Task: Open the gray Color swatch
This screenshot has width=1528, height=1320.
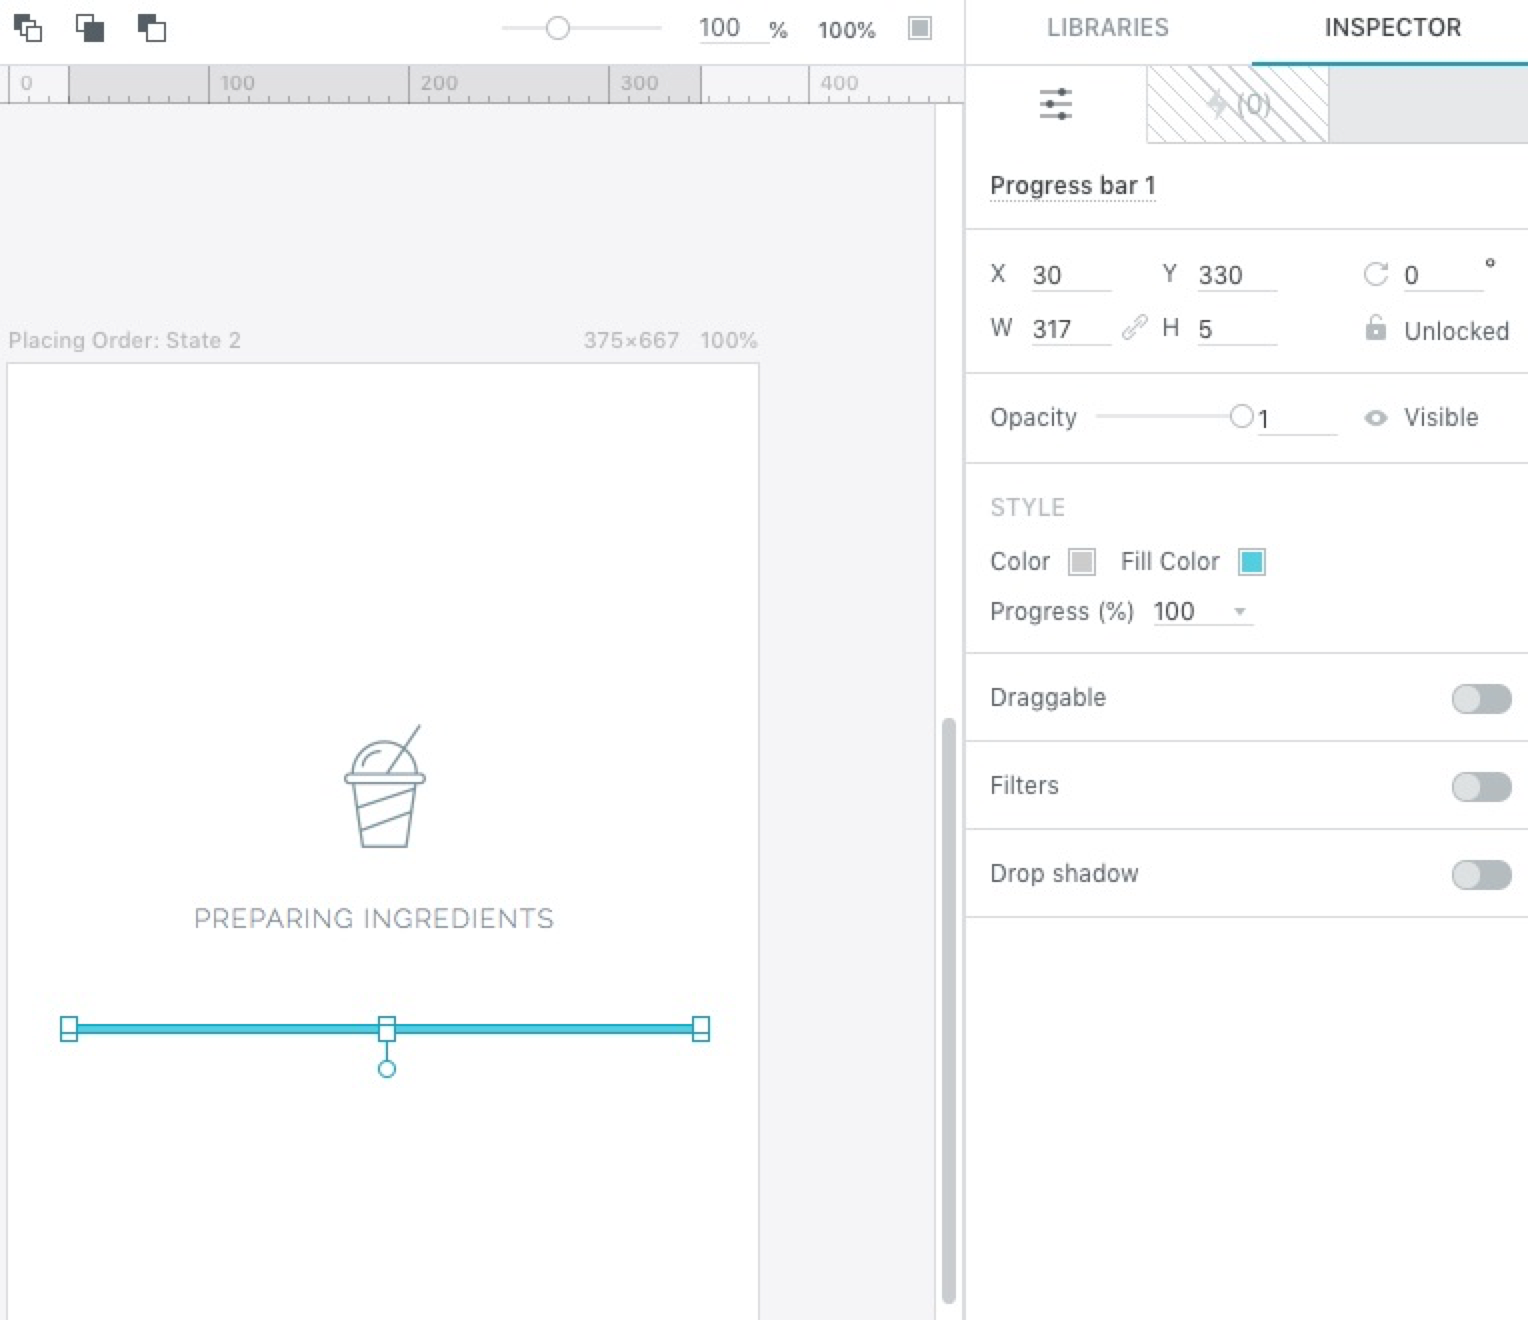Action: coord(1082,562)
